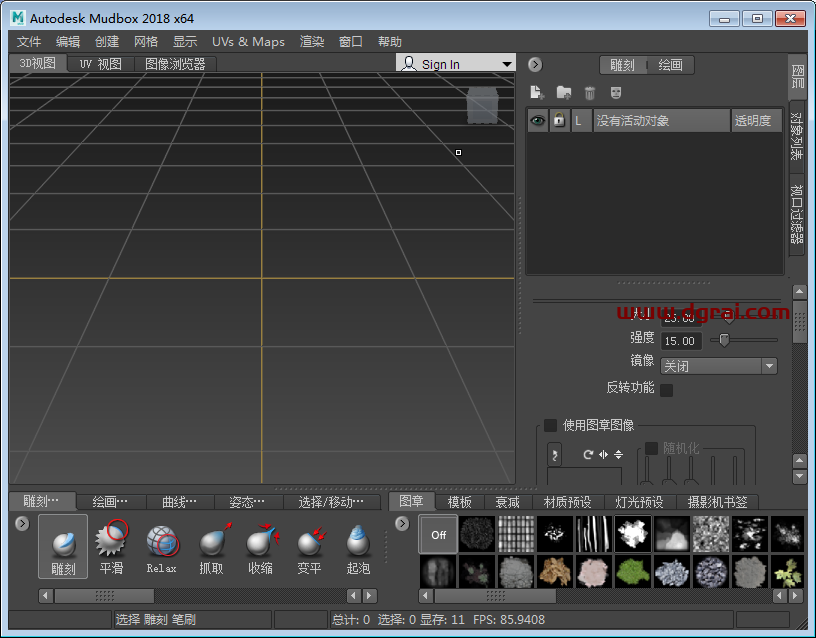This screenshot has height=638, width=816.
Task: Open the 窗口 menu
Action: pyautogui.click(x=351, y=42)
